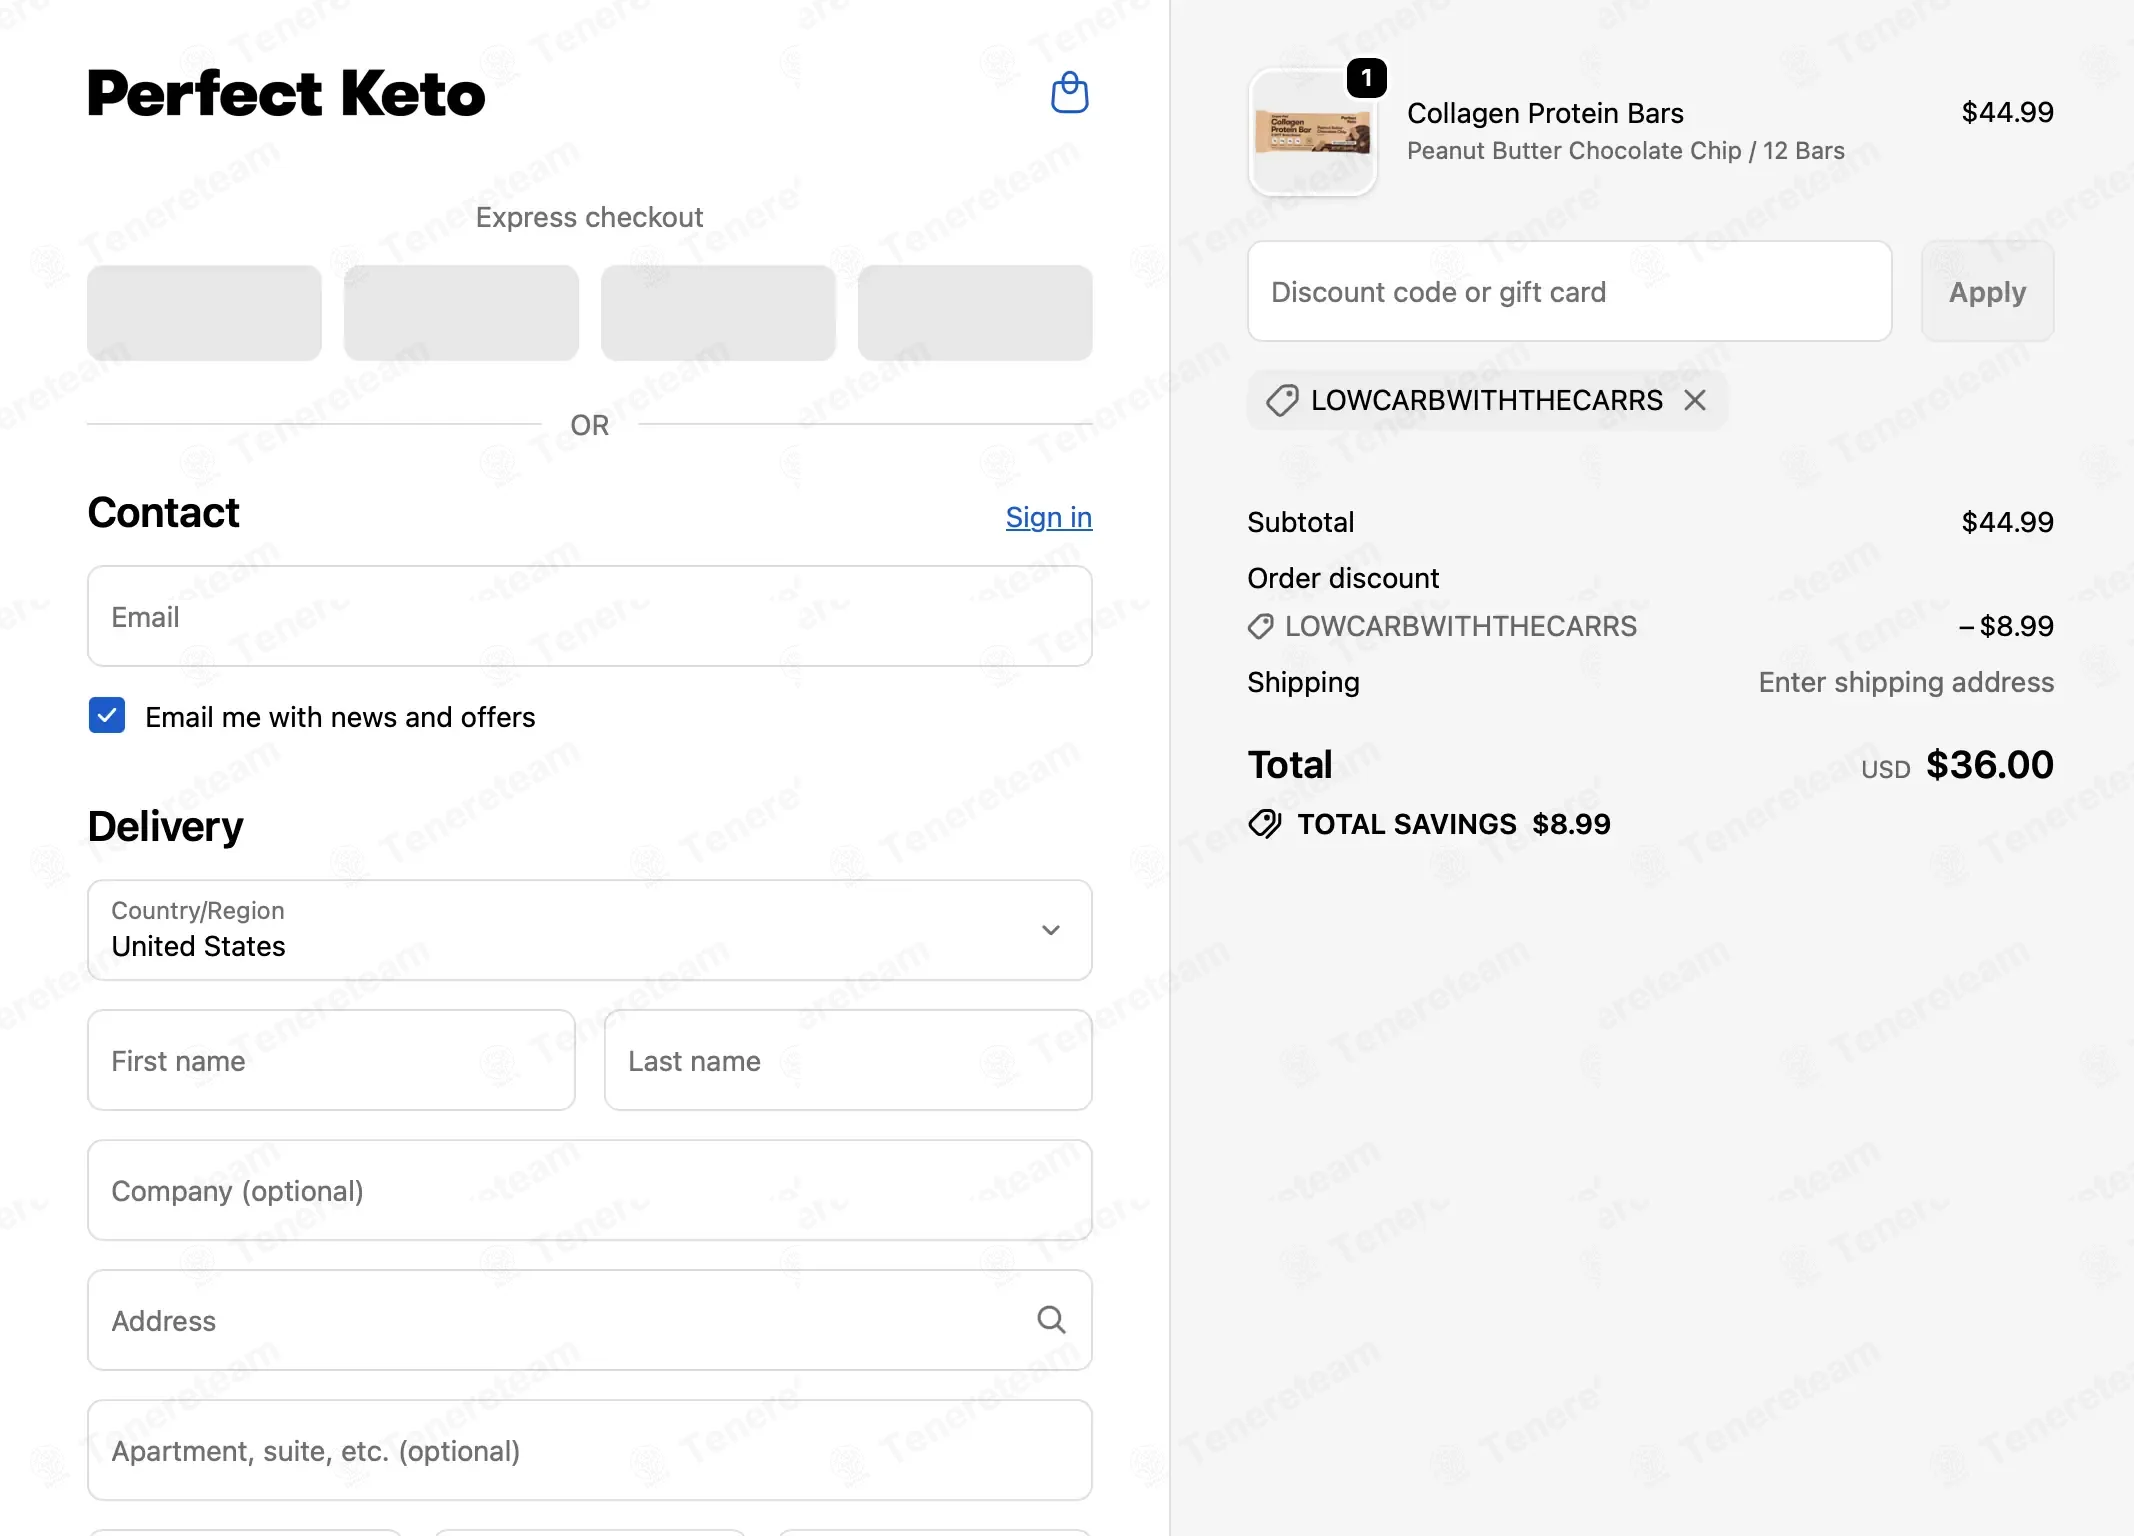Click the address search magnifier icon
This screenshot has width=2134, height=1536.
(x=1051, y=1320)
